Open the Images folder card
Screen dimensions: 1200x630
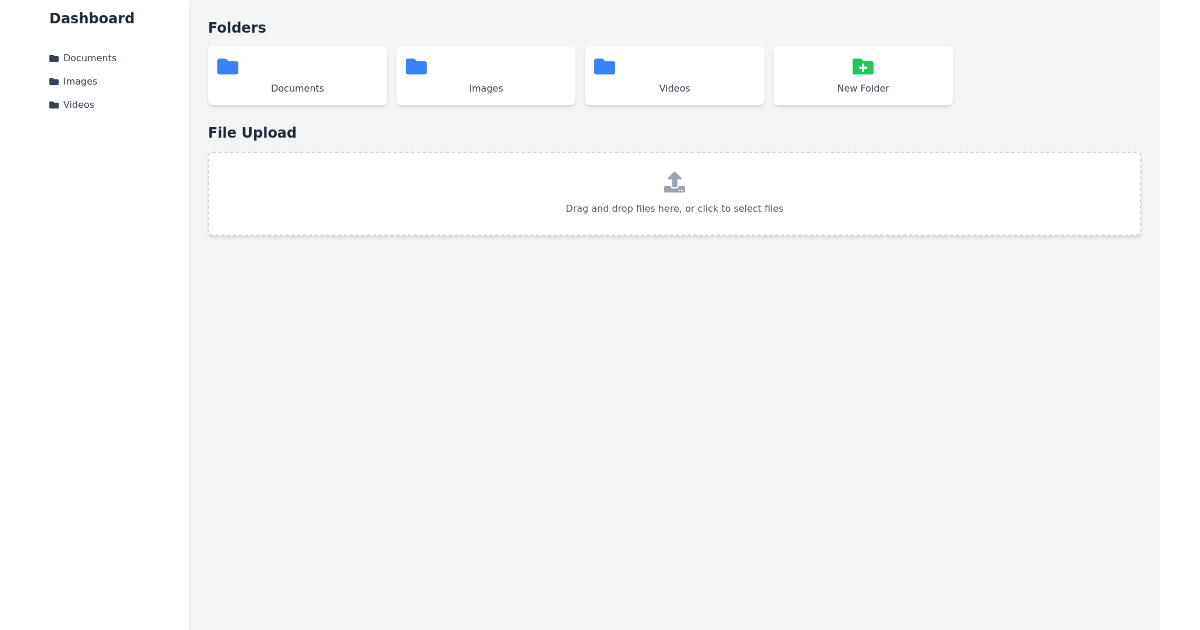pyautogui.click(x=486, y=75)
